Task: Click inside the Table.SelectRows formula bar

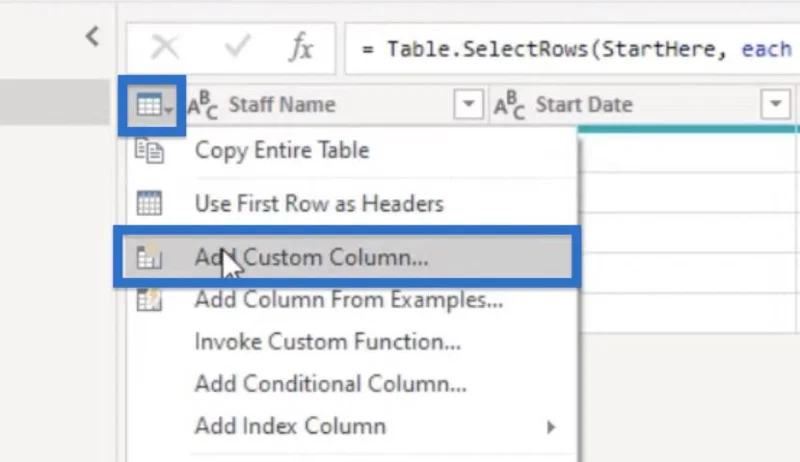Action: pos(572,49)
